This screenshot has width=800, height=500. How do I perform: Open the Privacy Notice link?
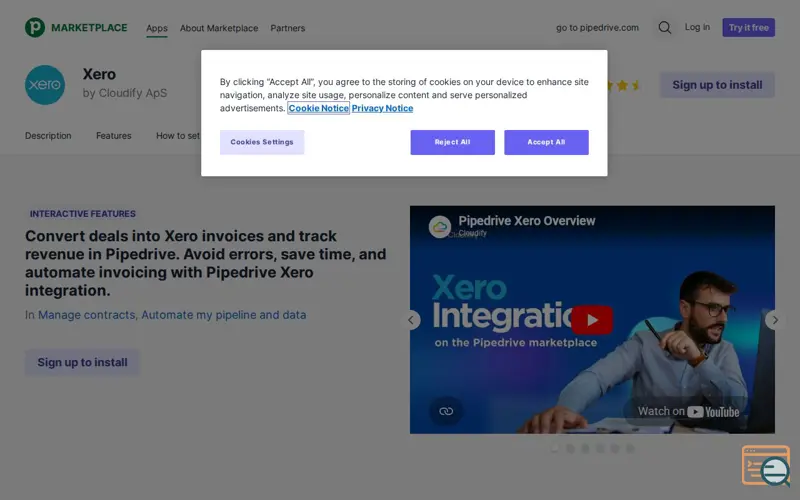coord(382,108)
